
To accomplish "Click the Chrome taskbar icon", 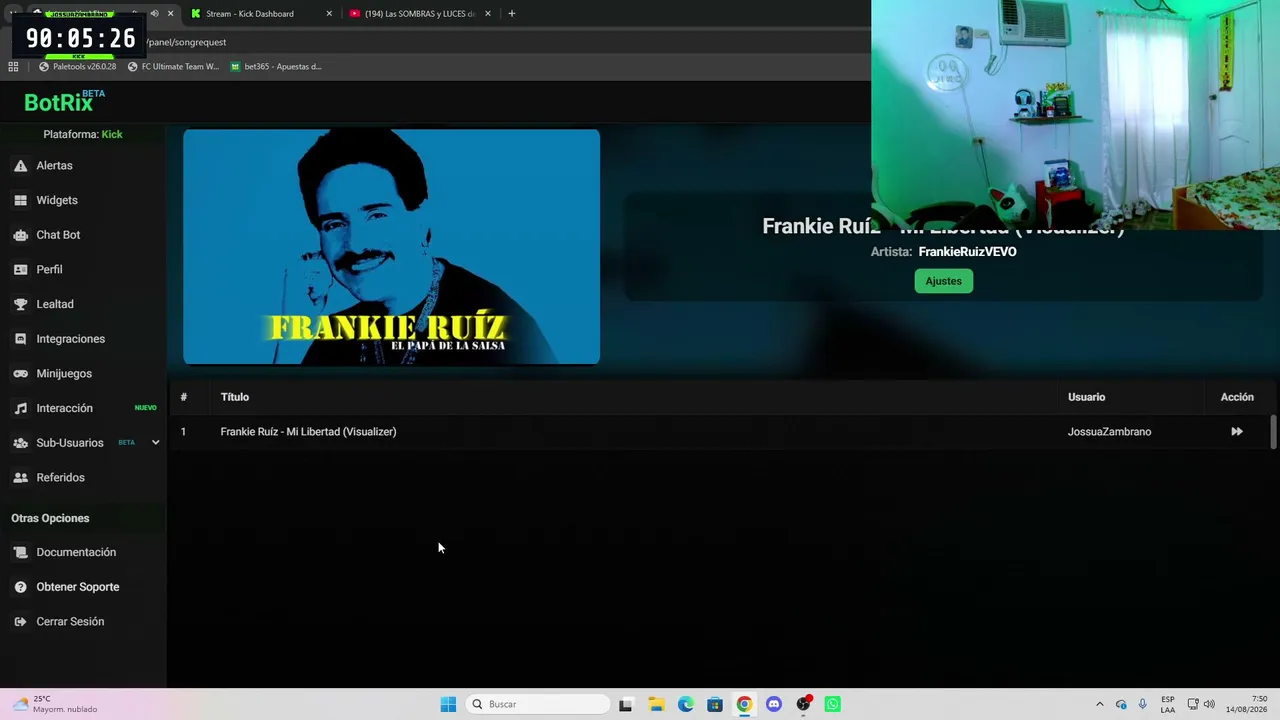I will click(x=744, y=705).
